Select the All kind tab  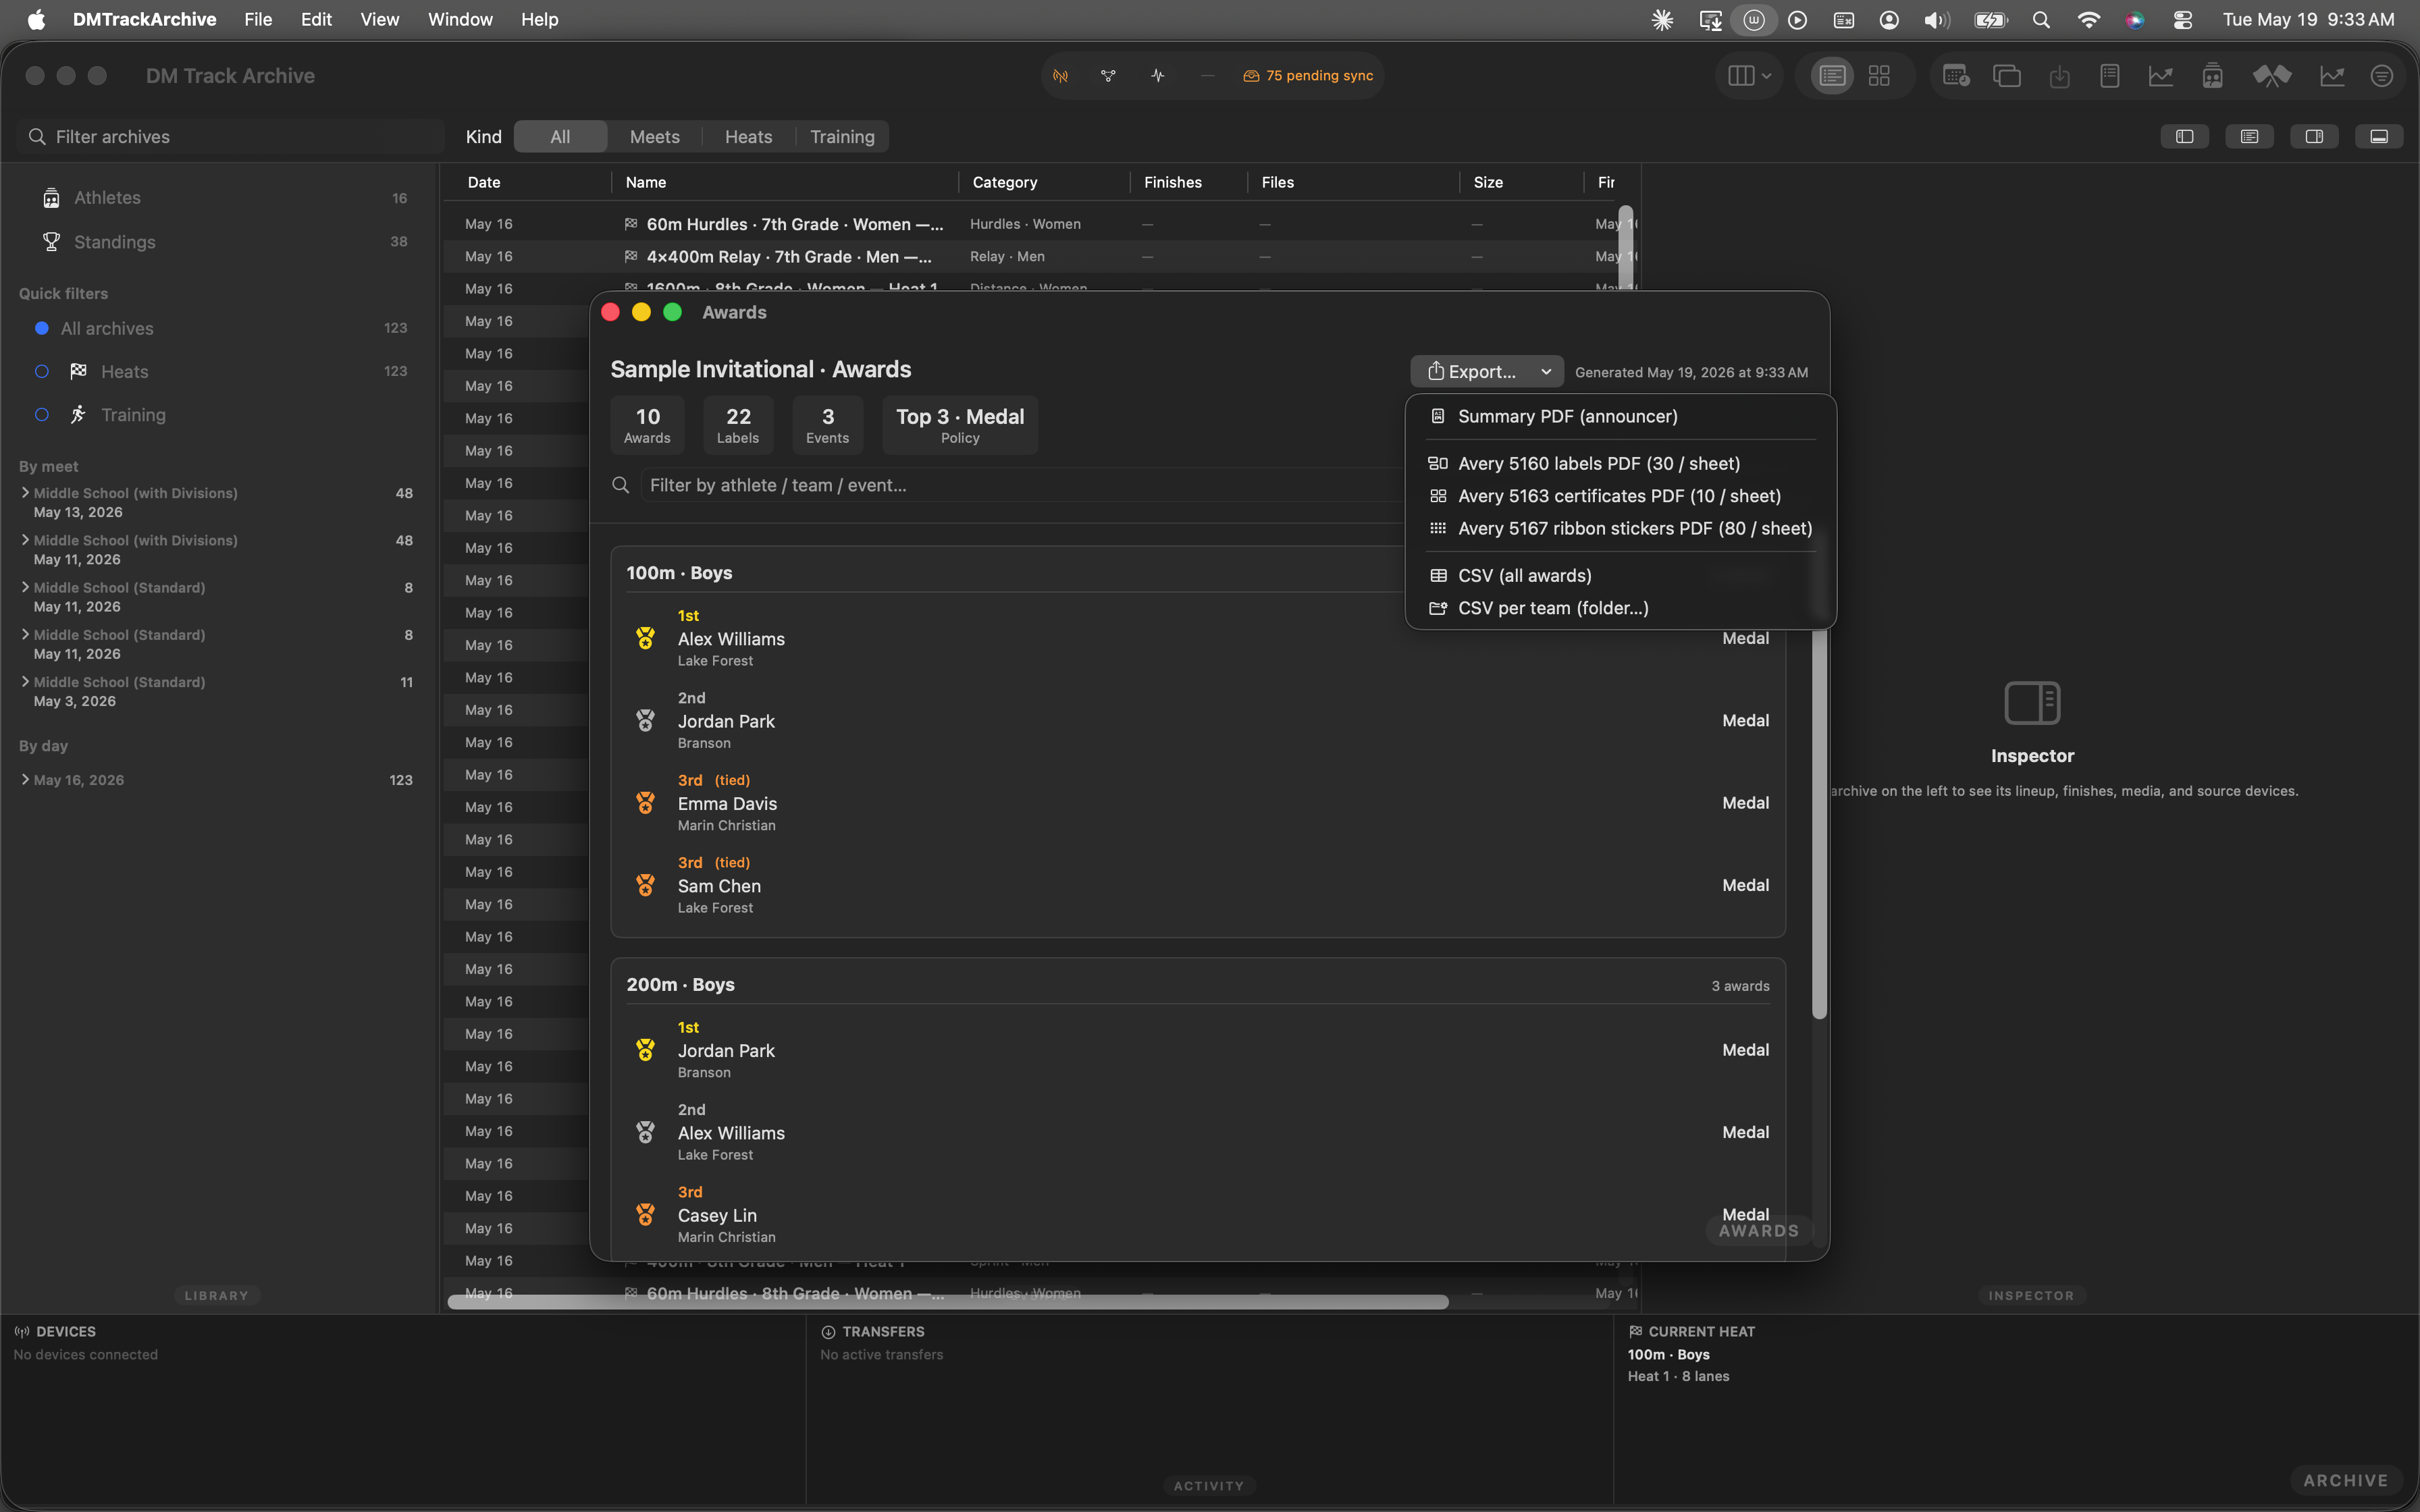pos(560,137)
